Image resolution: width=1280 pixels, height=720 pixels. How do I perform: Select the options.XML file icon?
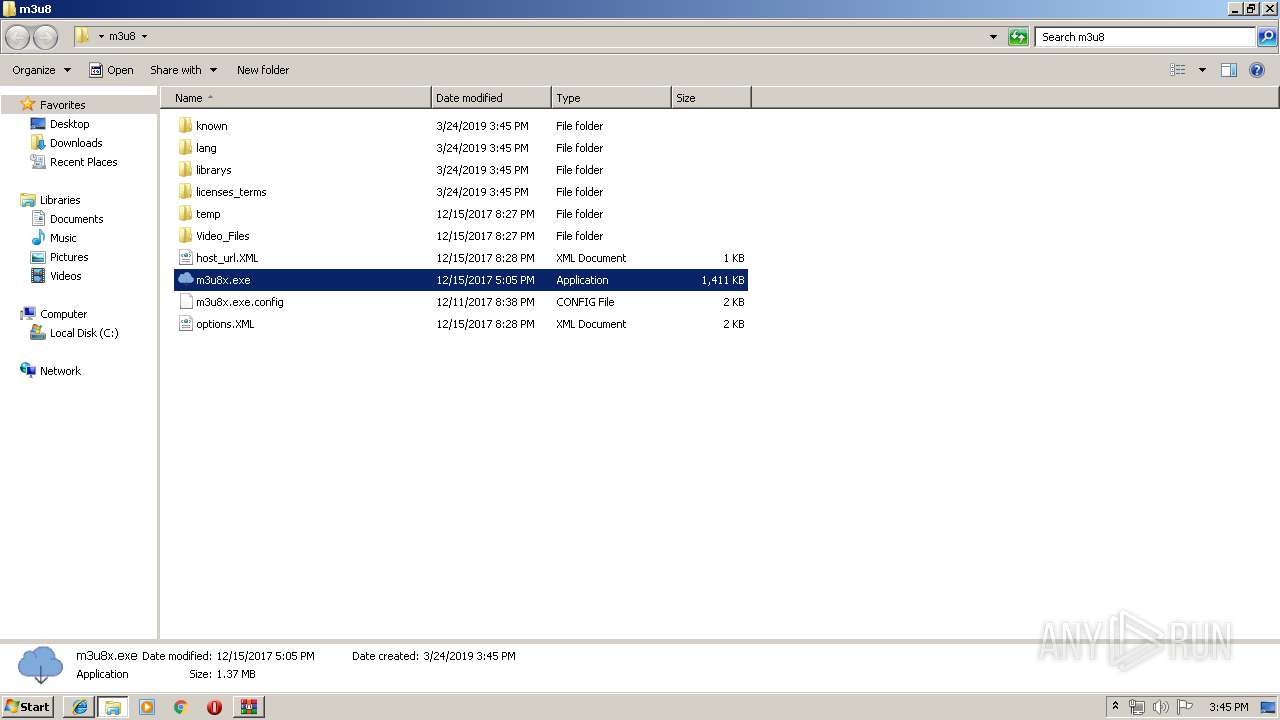[x=185, y=324]
